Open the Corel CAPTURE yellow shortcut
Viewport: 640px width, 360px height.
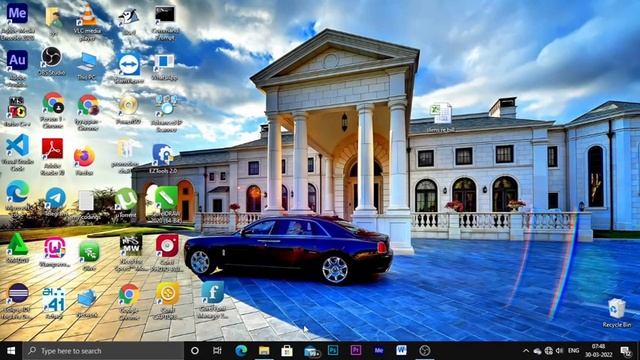tap(167, 300)
